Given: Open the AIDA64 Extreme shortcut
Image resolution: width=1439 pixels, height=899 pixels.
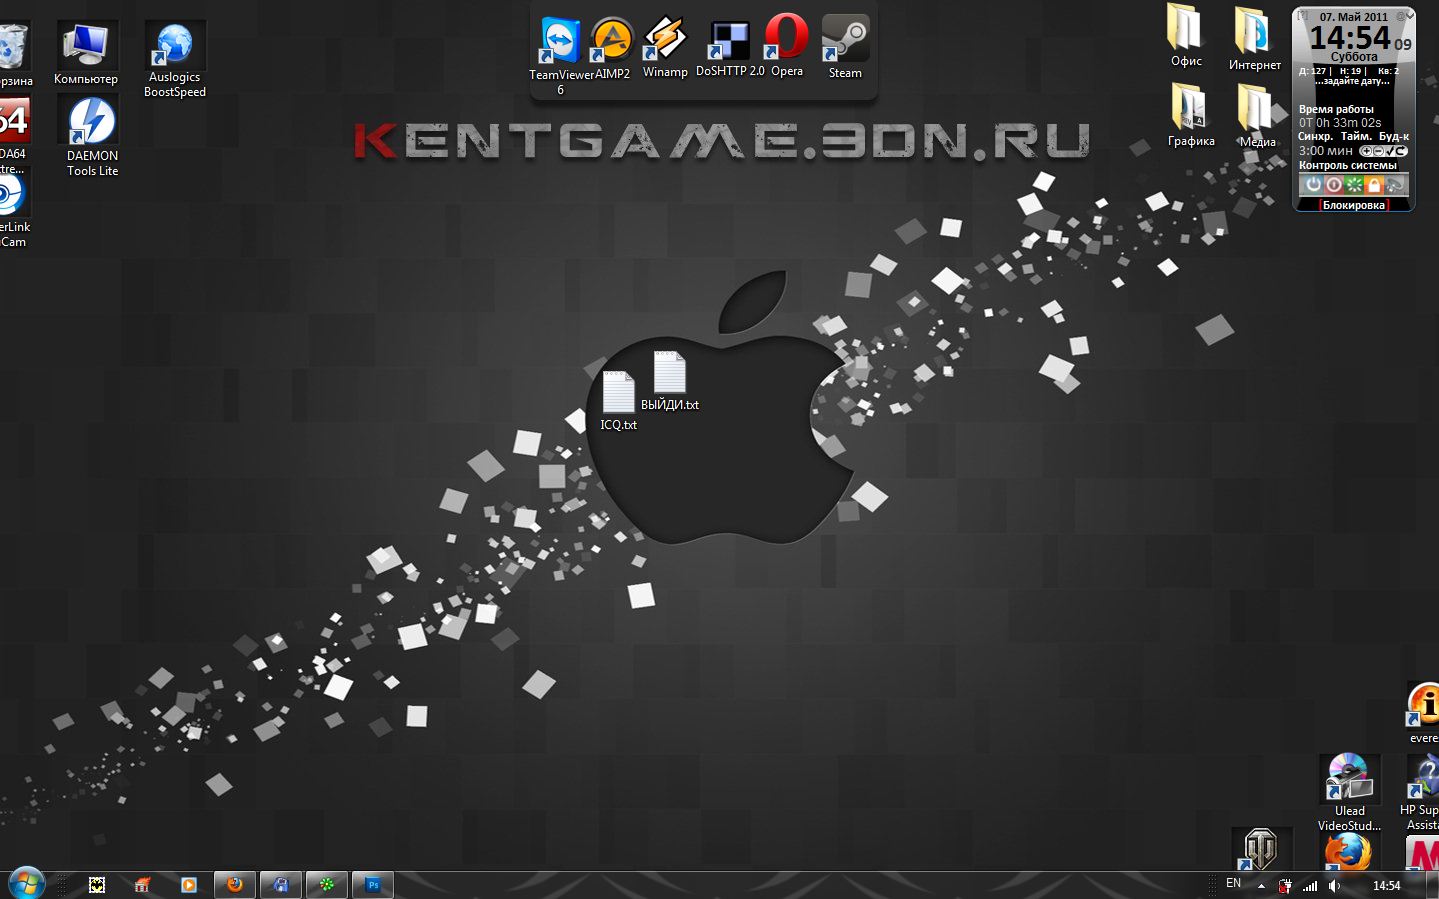Looking at the screenshot, I should [14, 134].
